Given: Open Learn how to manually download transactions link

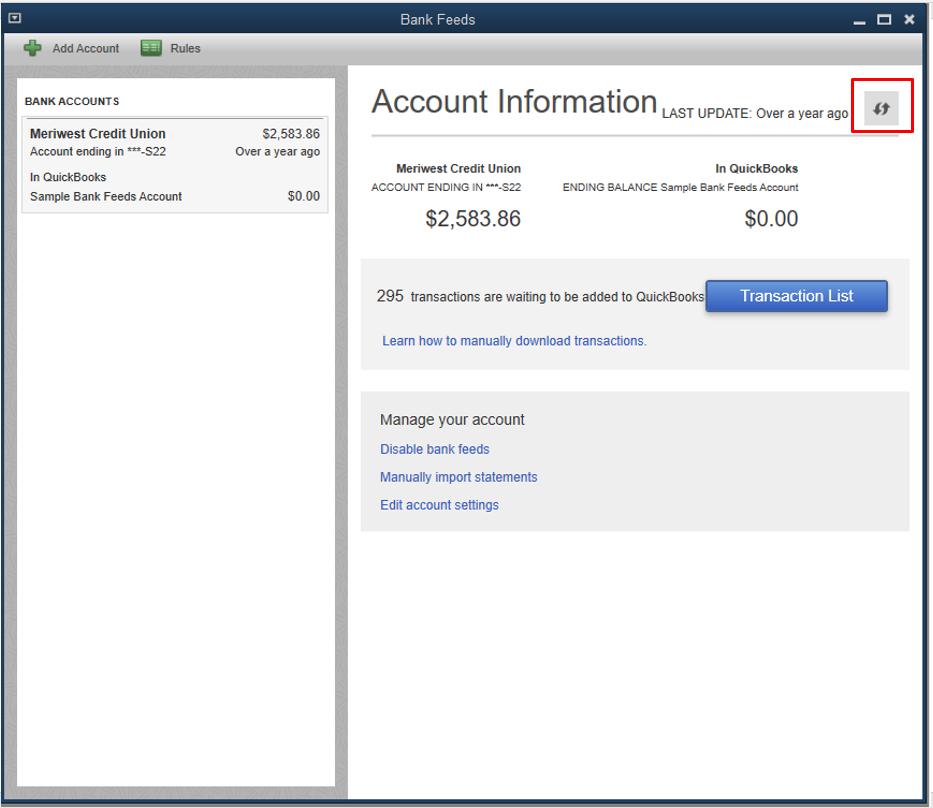Looking at the screenshot, I should 514,341.
